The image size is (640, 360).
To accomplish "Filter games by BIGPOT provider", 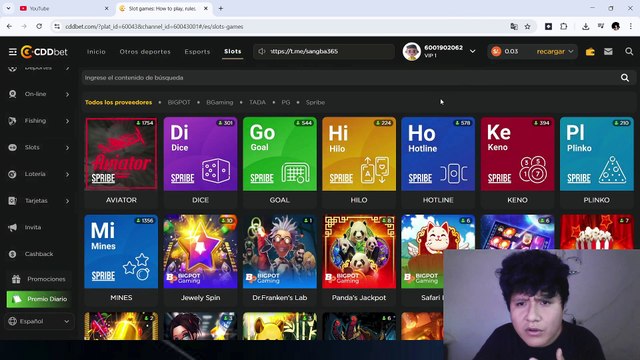I will pos(179,102).
